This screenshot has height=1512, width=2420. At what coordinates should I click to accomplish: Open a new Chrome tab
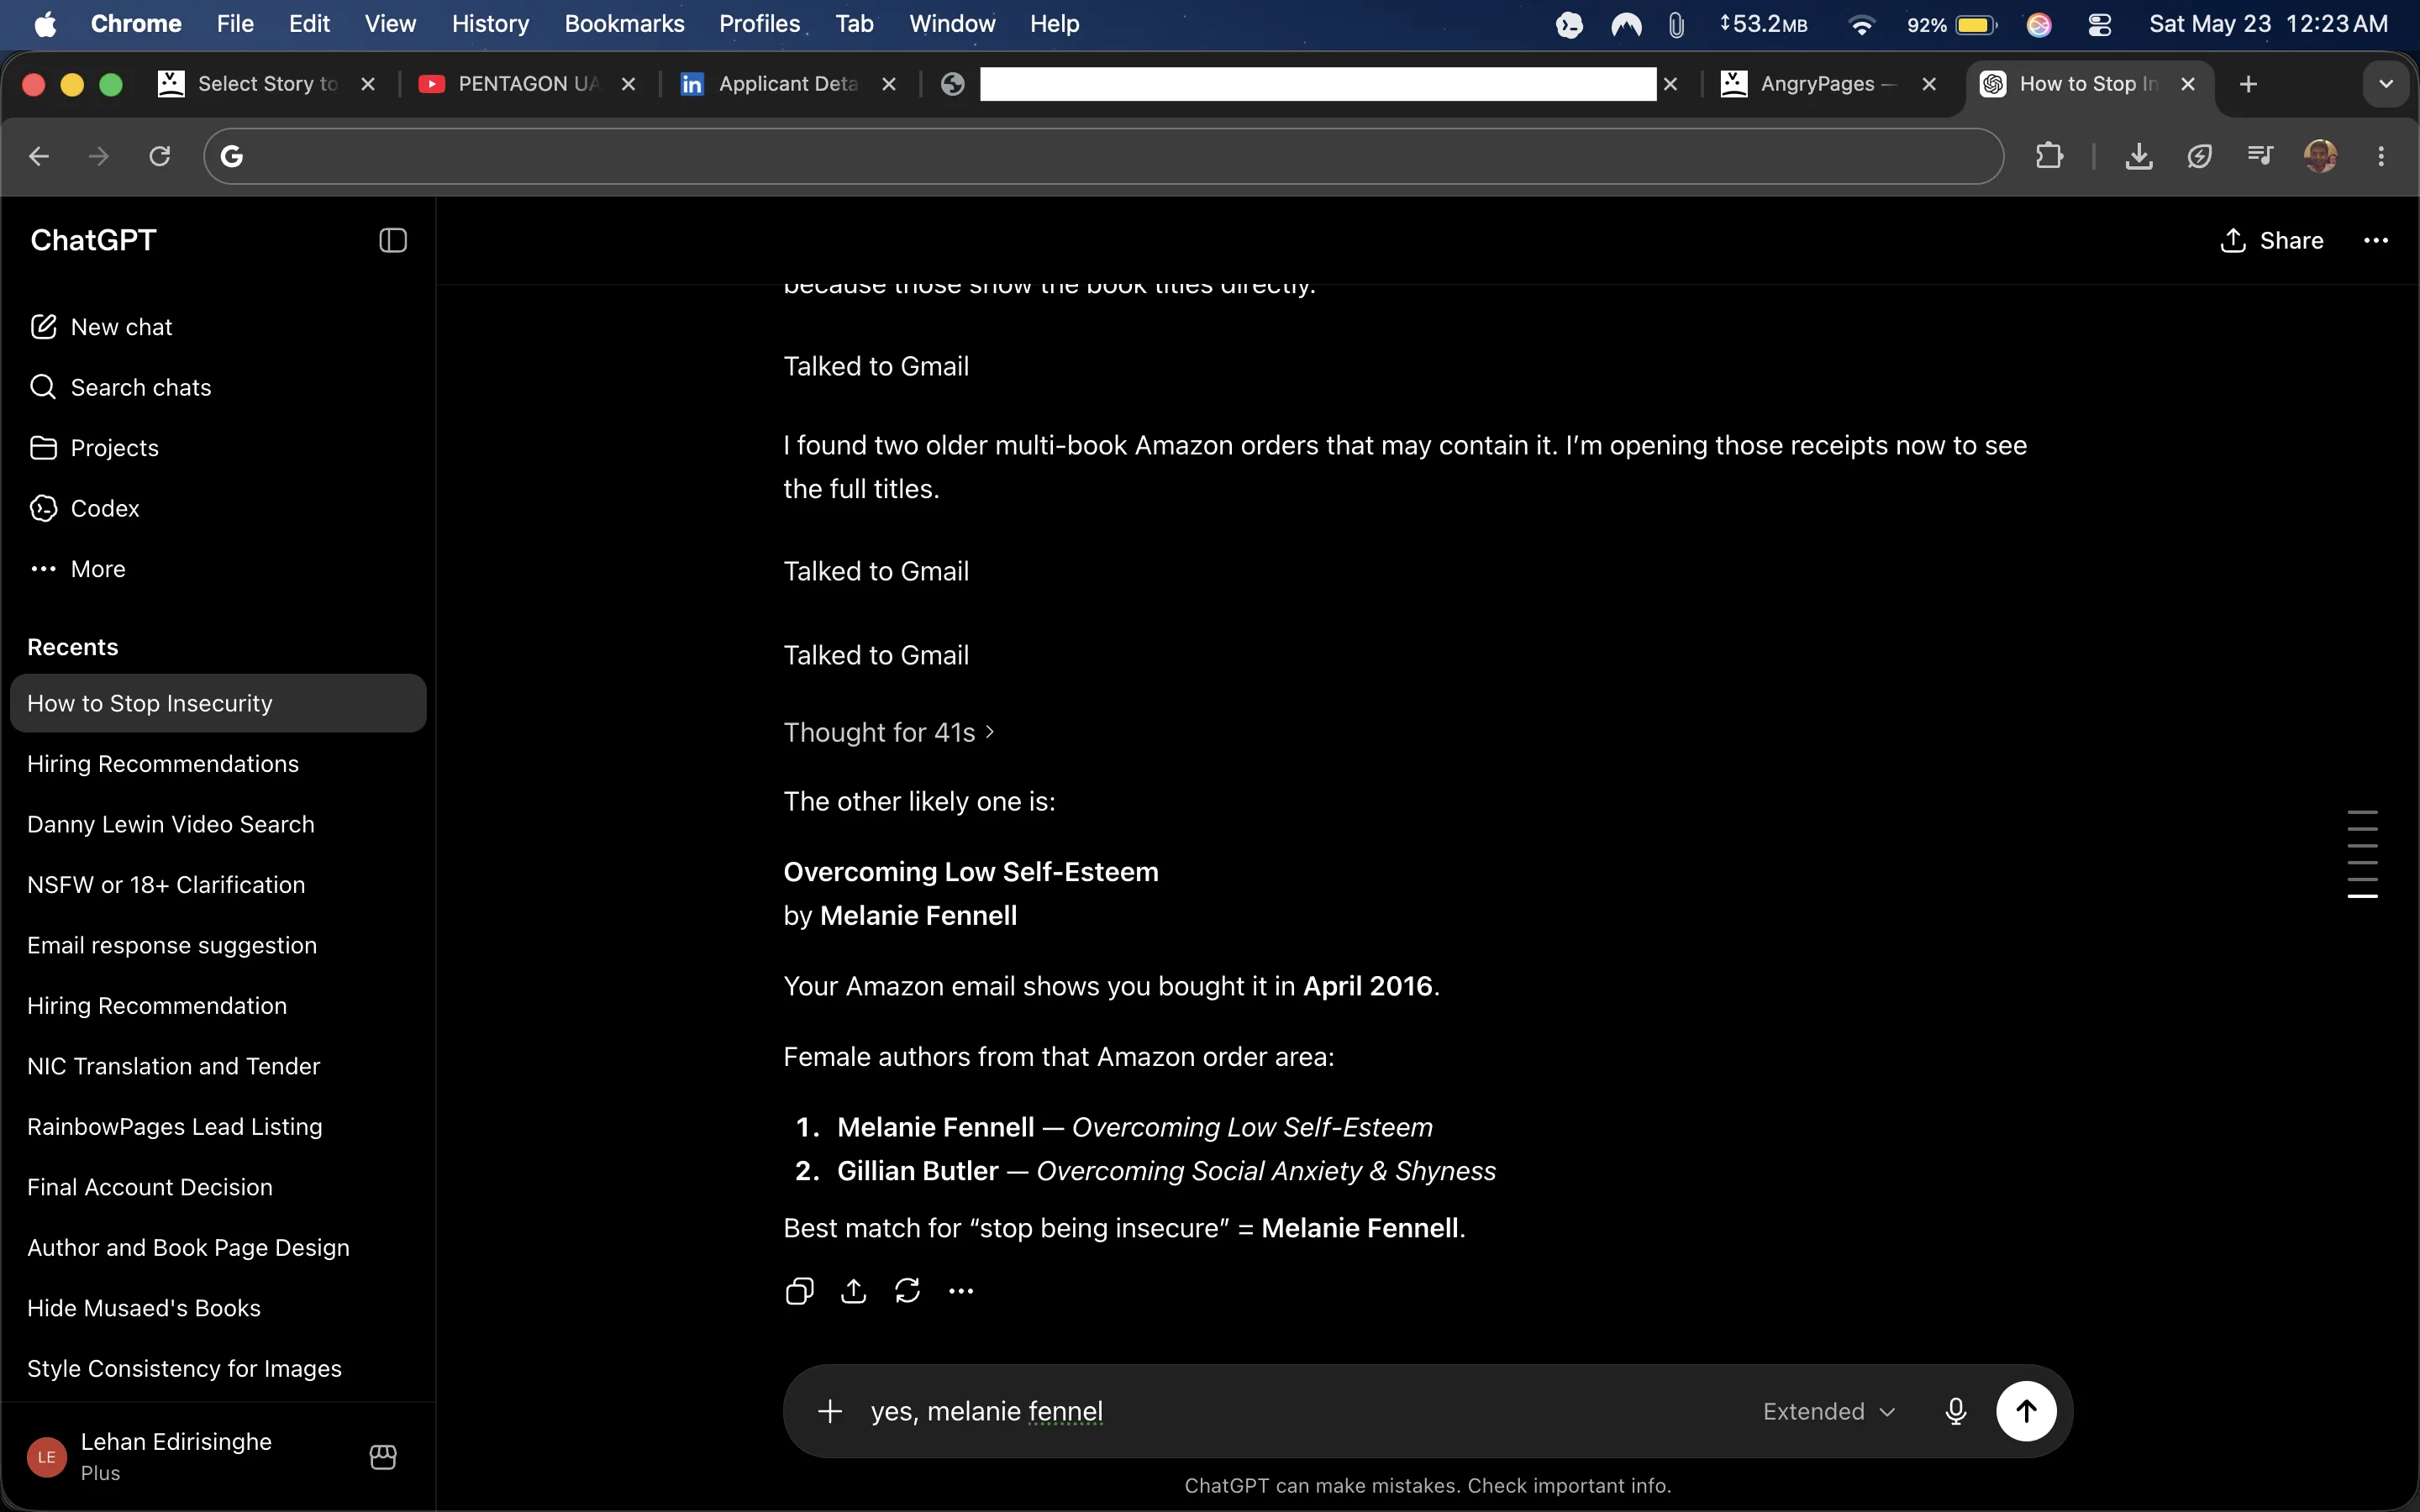tap(2249, 84)
